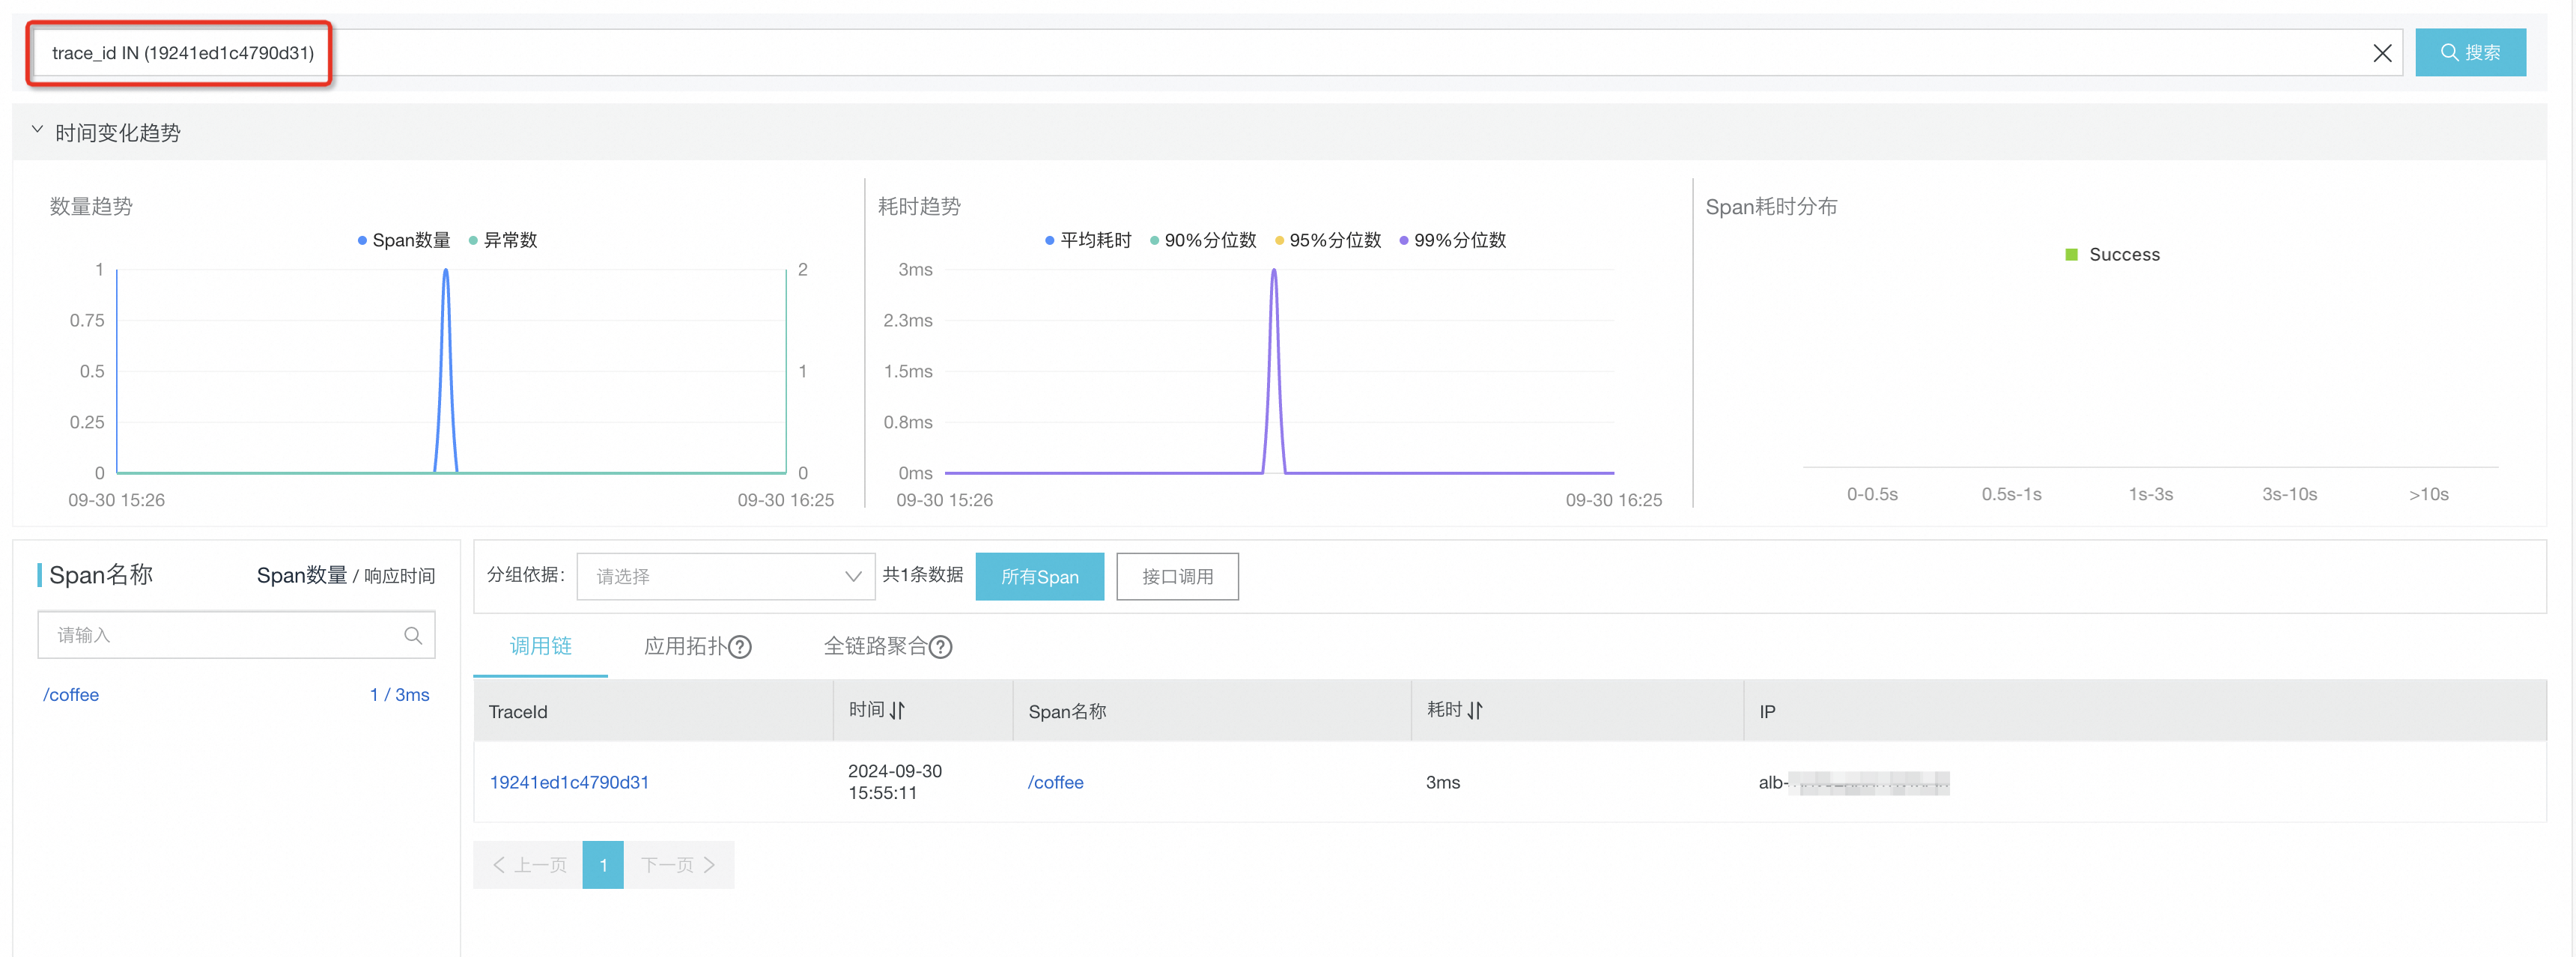Click the >10s axis bucket label
Image resolution: width=2576 pixels, height=957 pixels.
click(x=2428, y=494)
